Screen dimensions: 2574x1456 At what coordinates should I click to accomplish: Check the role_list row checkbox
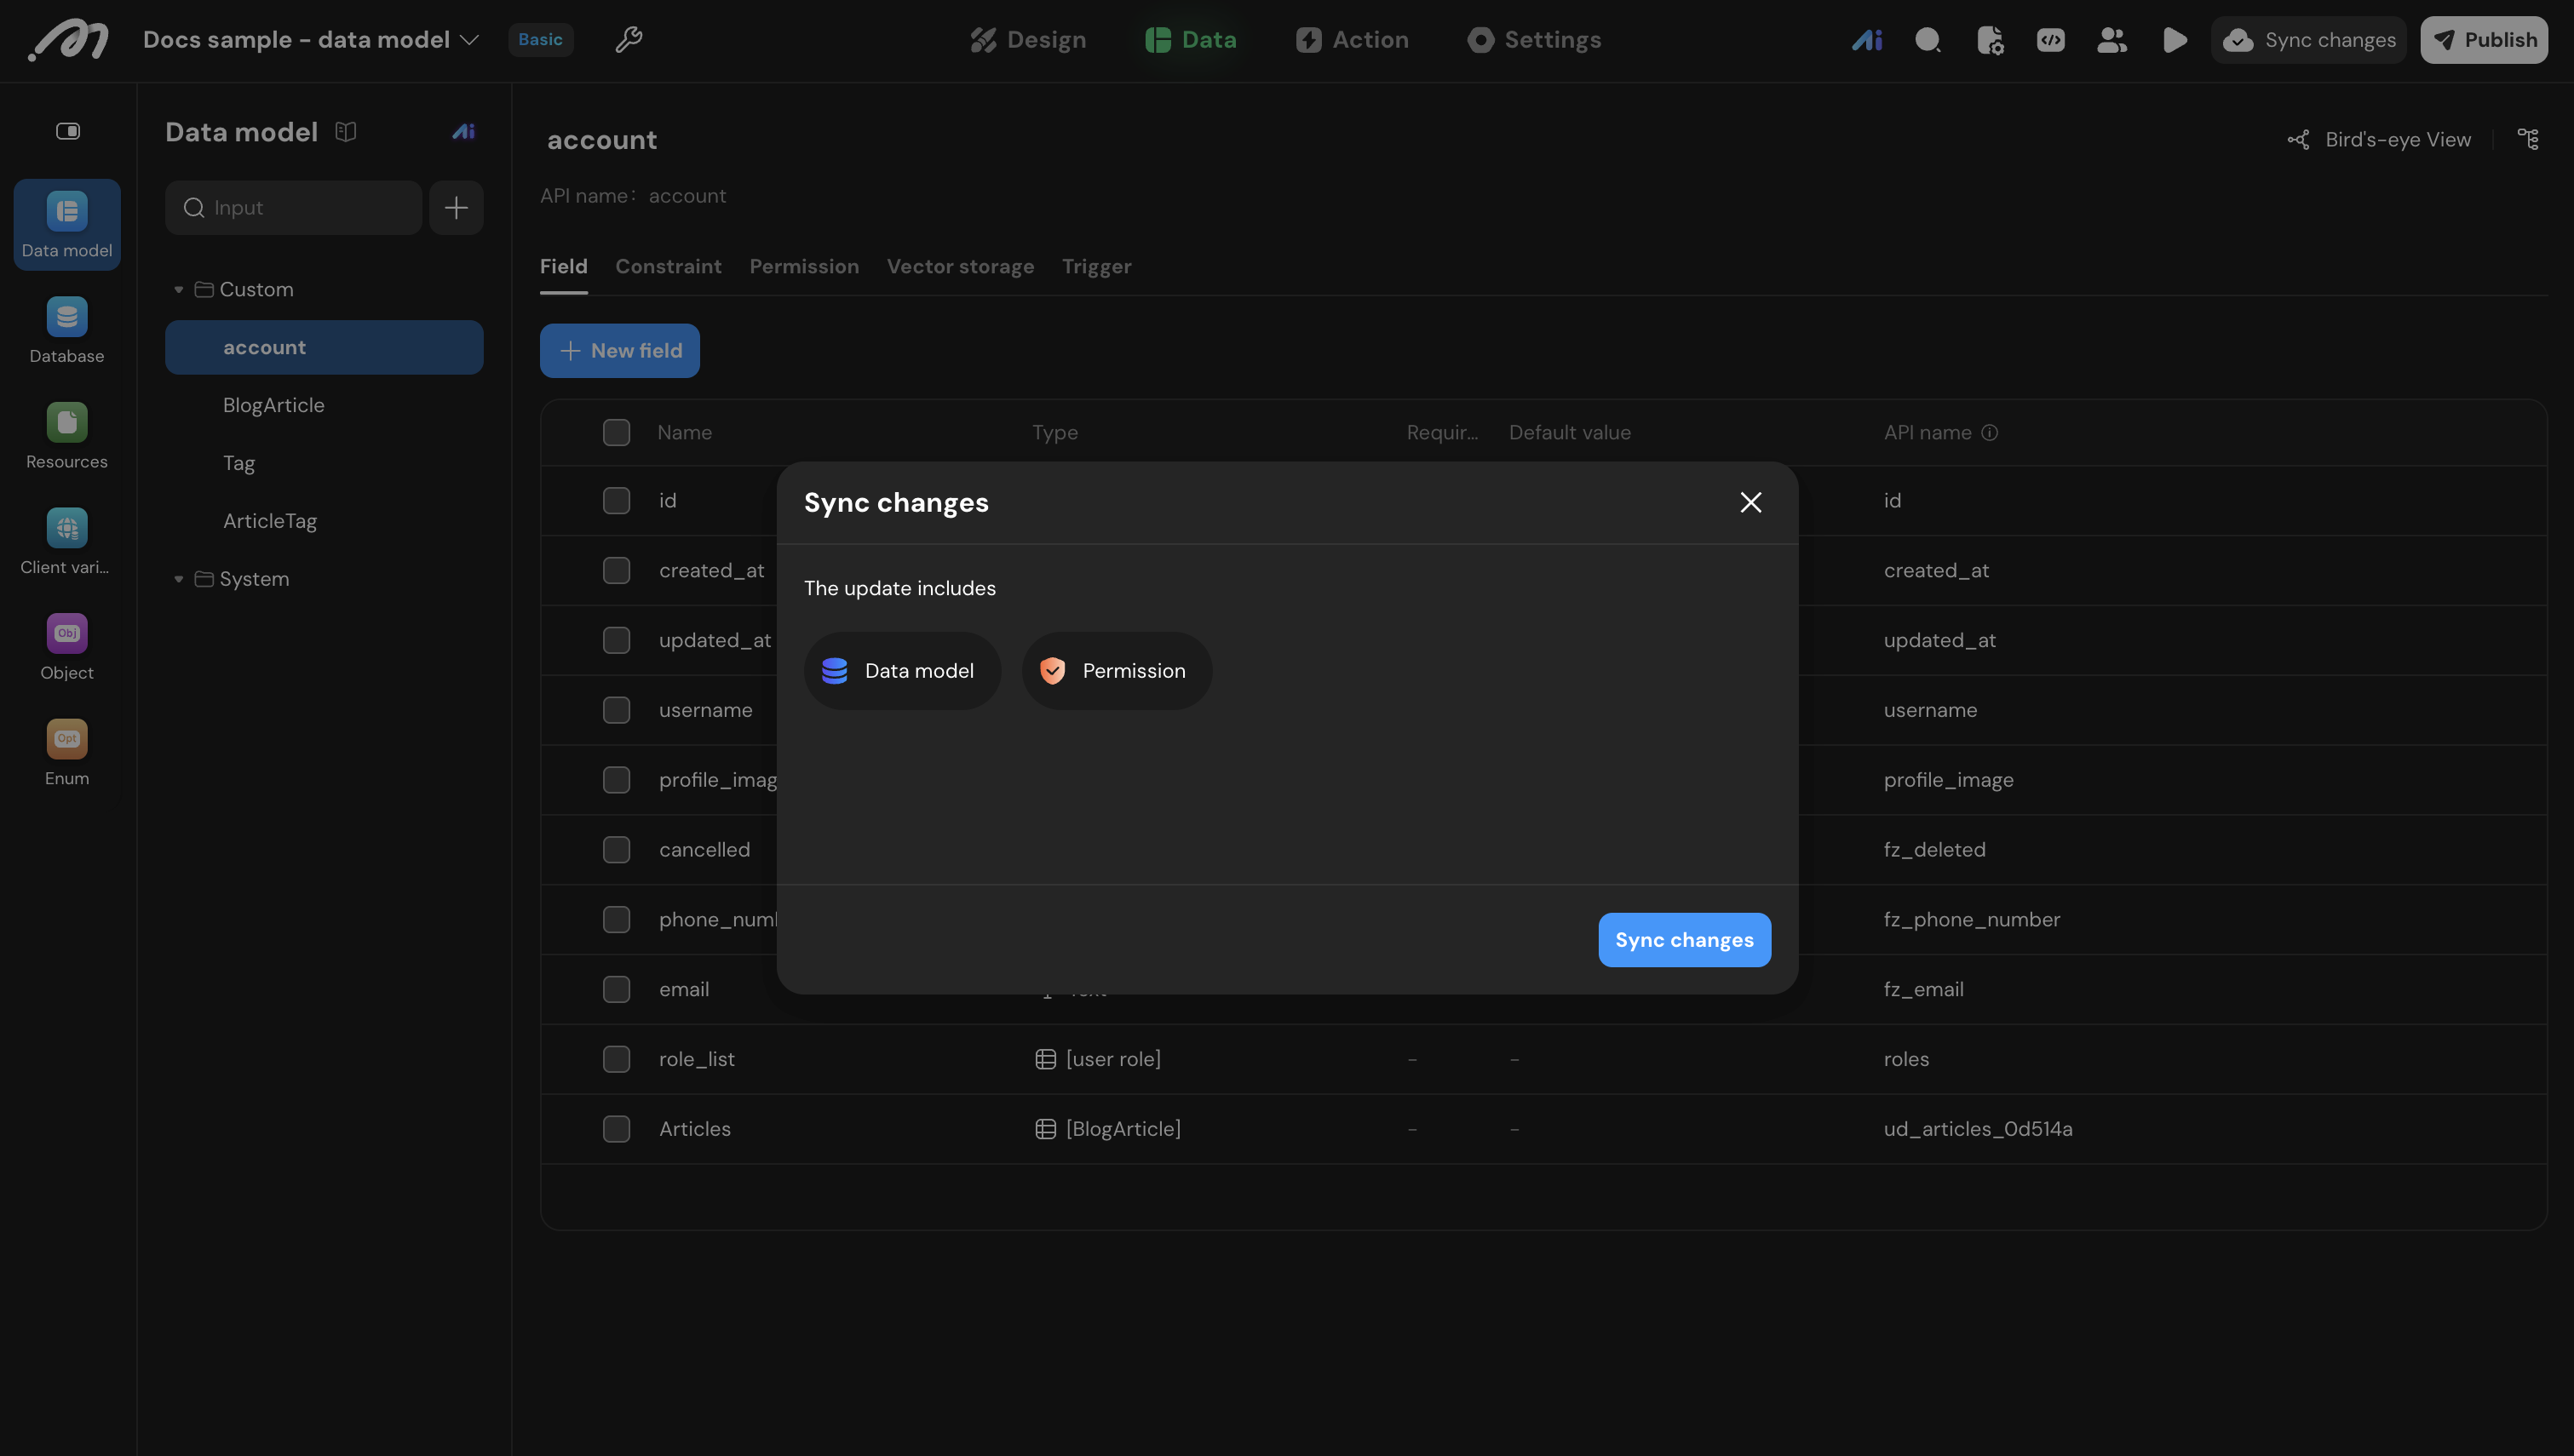click(x=617, y=1060)
